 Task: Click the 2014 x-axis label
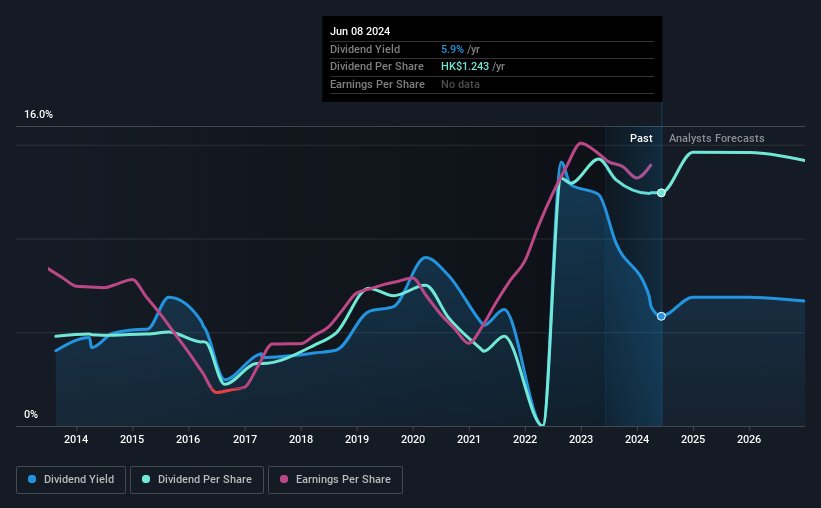[76, 439]
